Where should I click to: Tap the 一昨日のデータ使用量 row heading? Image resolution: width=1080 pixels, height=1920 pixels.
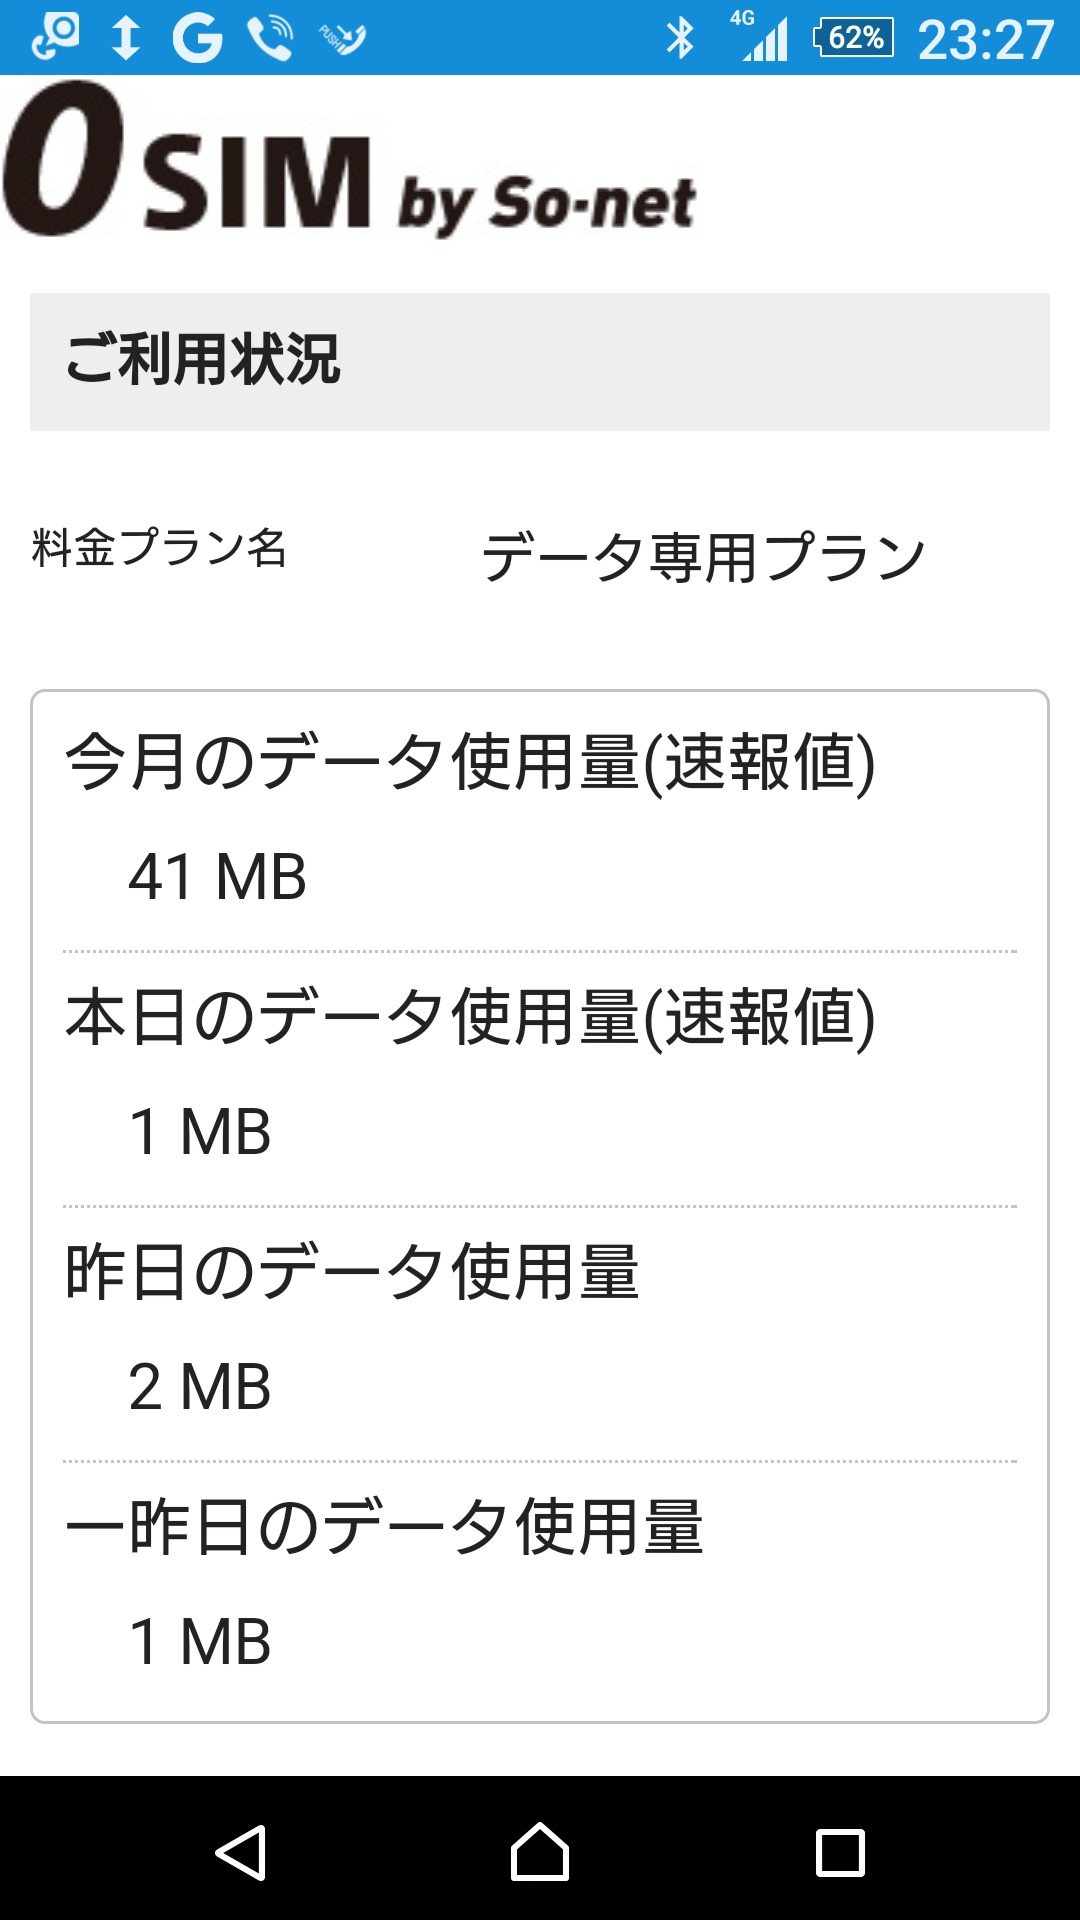tap(384, 1528)
